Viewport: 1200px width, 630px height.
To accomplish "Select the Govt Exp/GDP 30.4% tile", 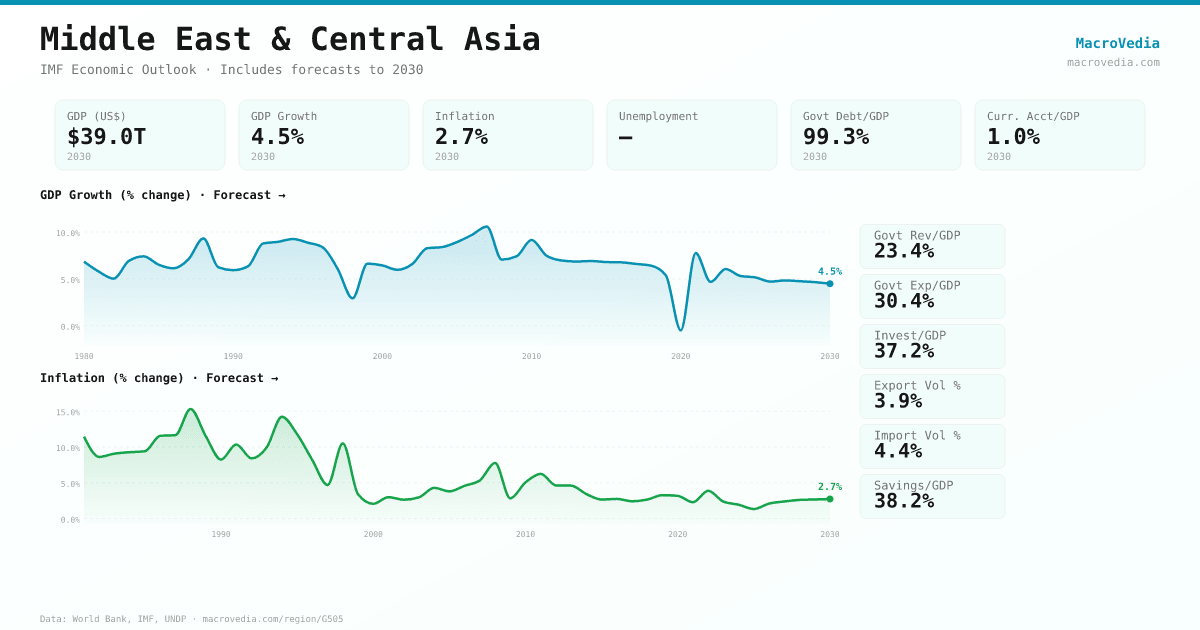I will 932,296.
